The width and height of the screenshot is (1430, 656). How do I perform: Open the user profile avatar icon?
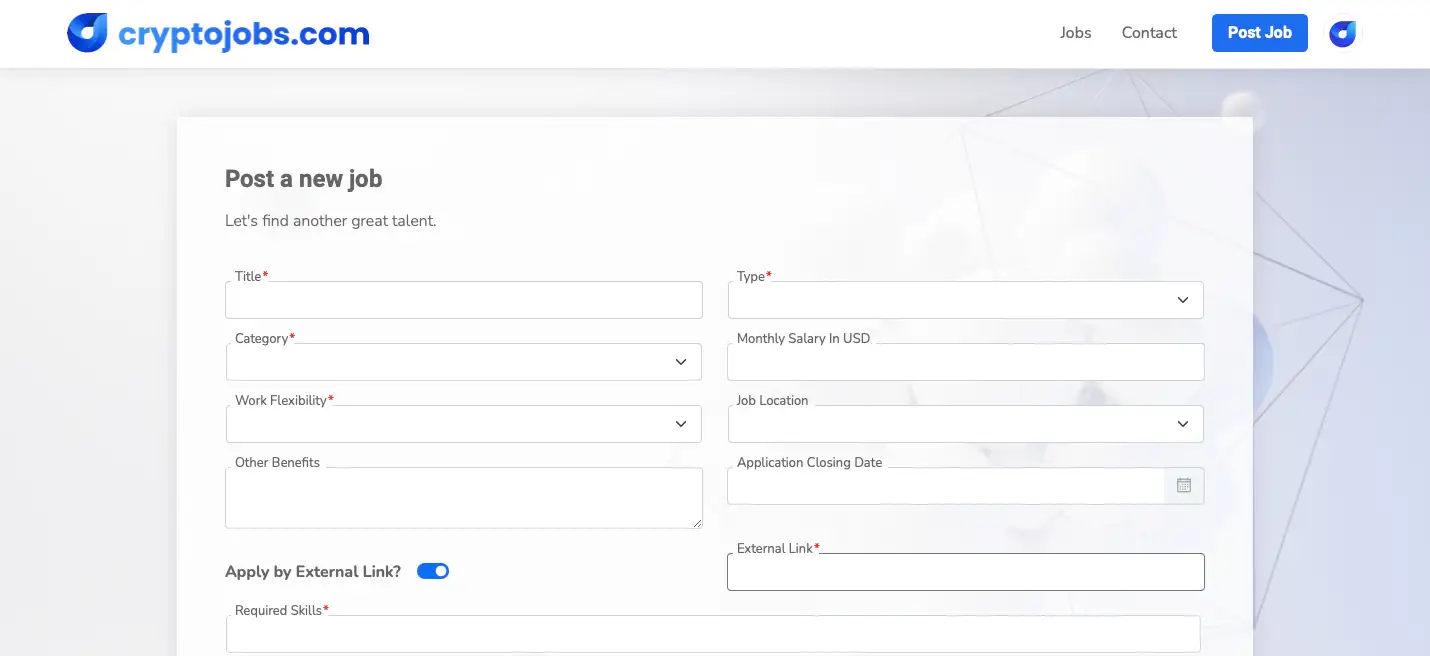(x=1342, y=33)
